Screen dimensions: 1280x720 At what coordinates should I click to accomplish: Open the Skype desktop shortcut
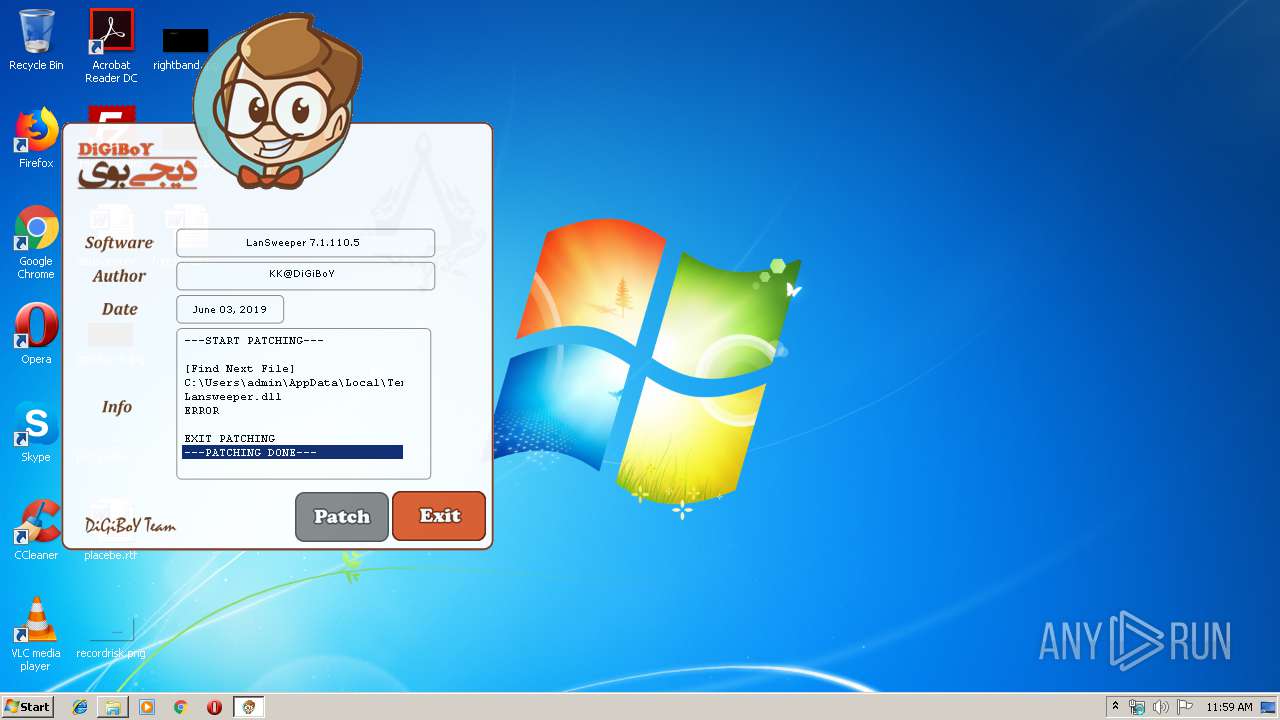pyautogui.click(x=36, y=432)
